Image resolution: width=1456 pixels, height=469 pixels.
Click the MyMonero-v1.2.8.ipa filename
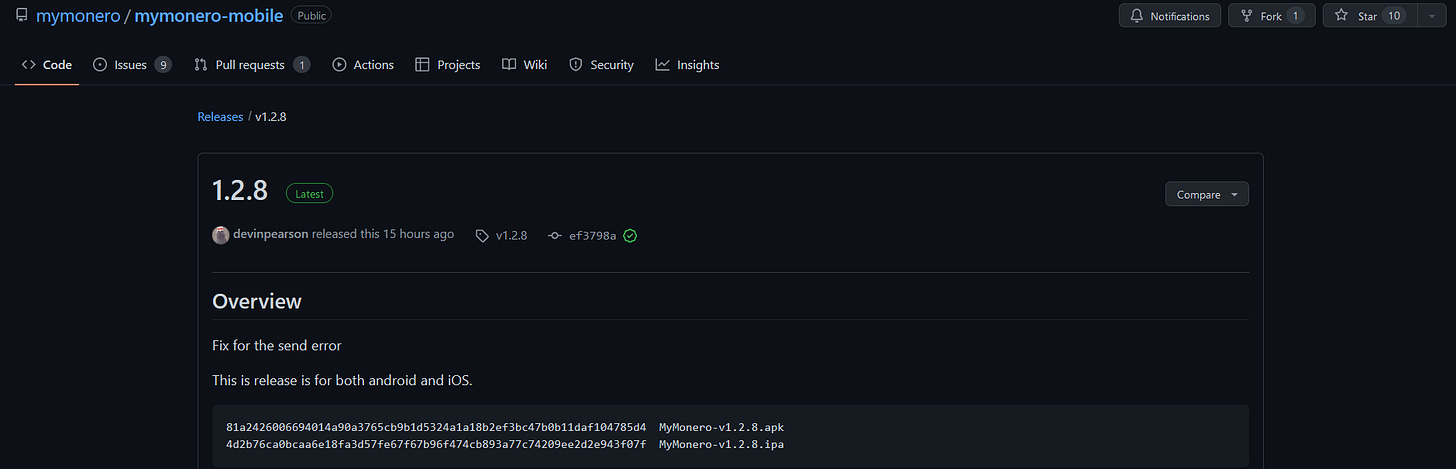click(x=721, y=443)
